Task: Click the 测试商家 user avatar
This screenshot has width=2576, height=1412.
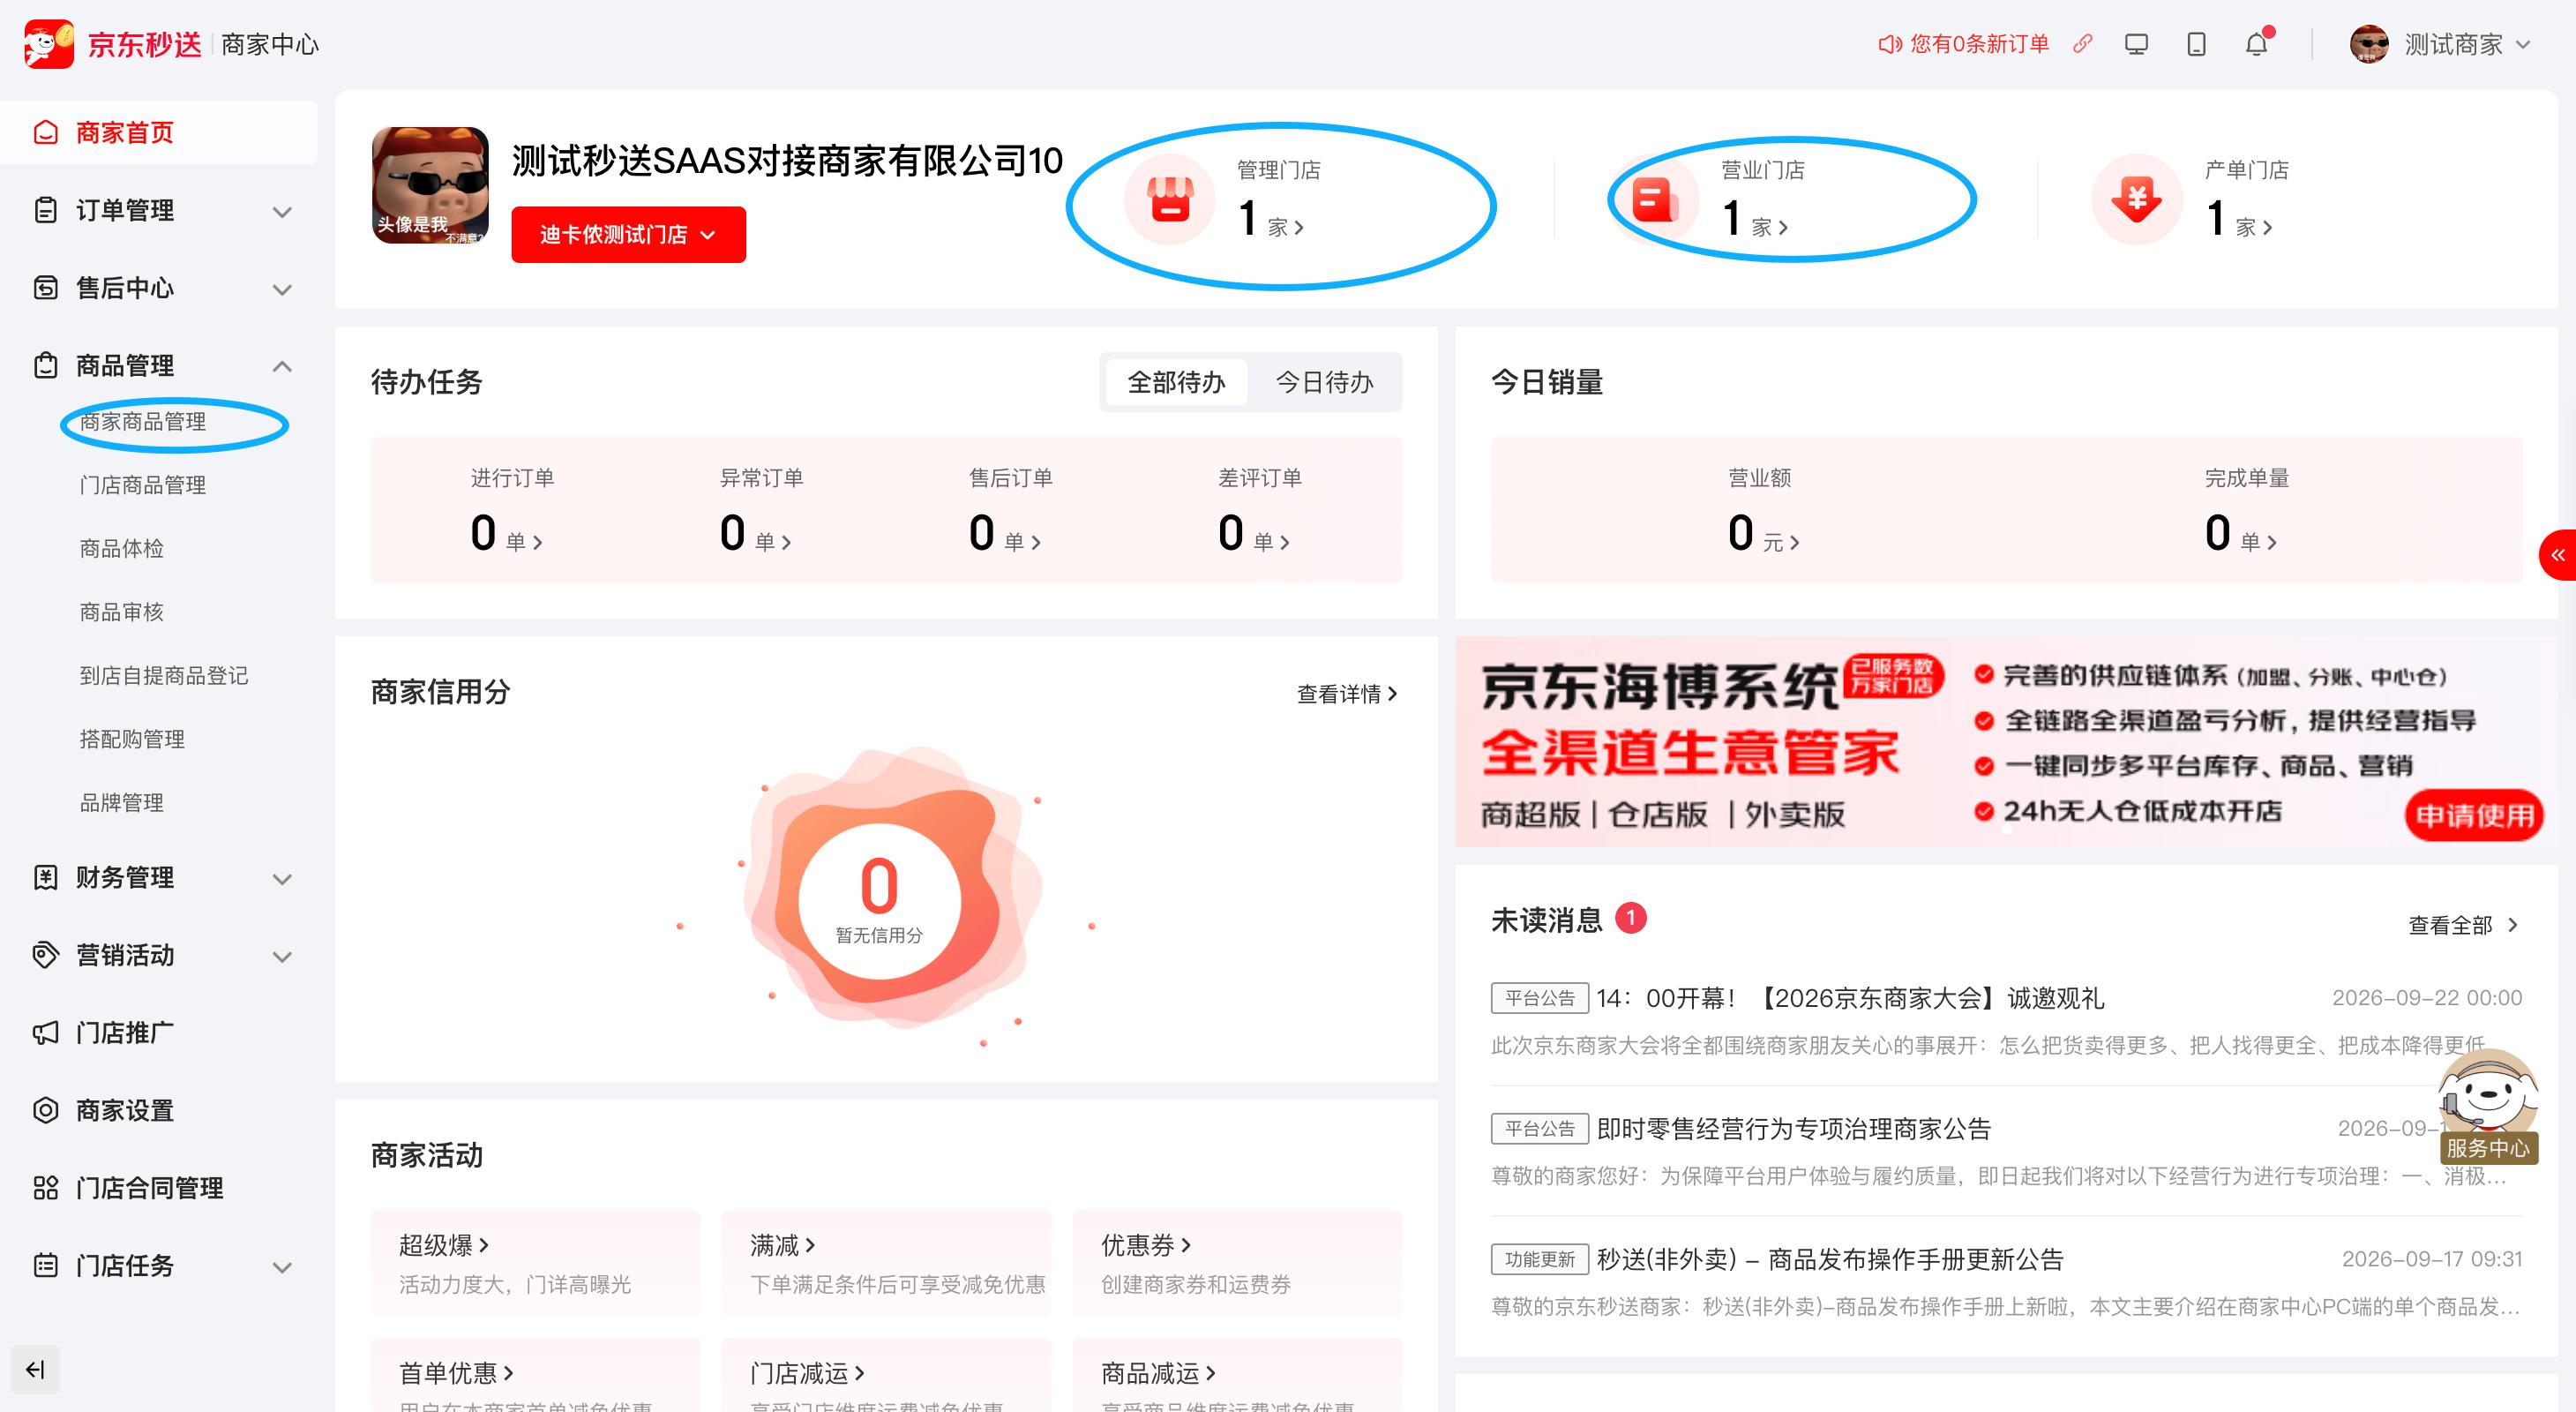Action: click(x=2369, y=44)
